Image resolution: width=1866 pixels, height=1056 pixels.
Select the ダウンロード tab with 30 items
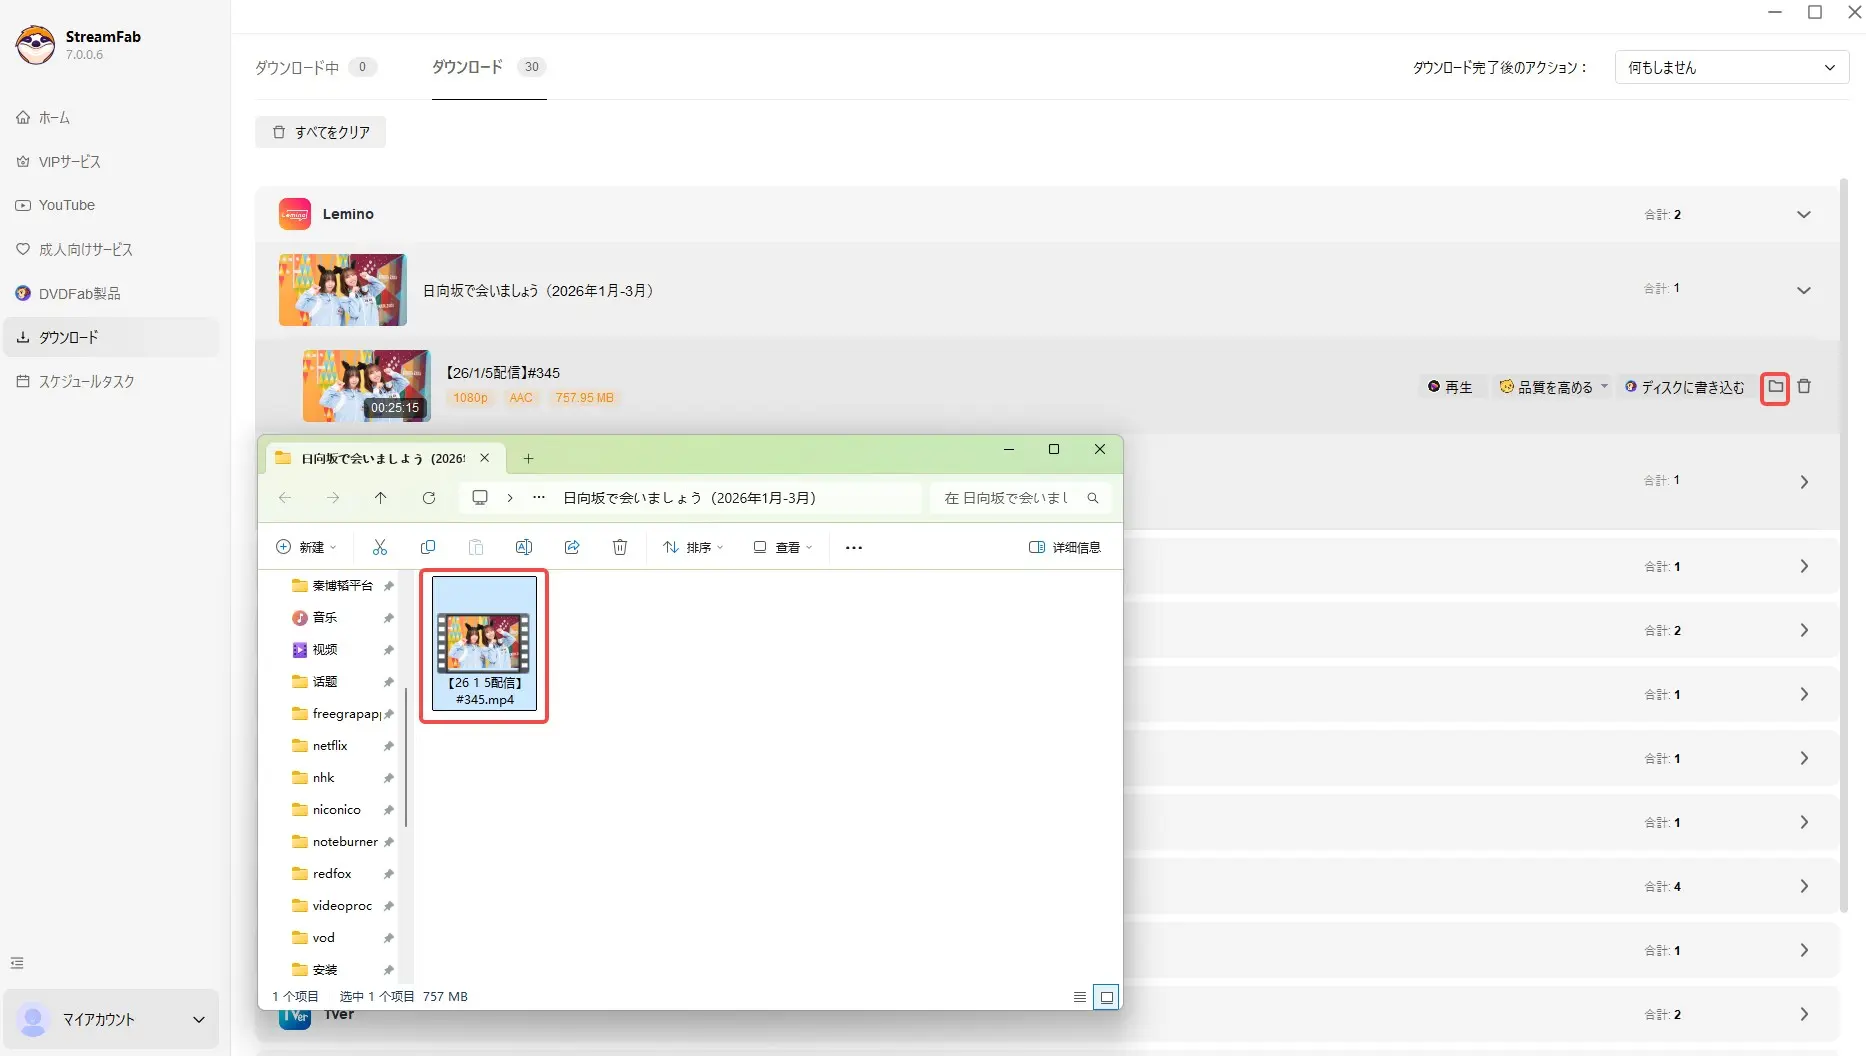click(489, 67)
